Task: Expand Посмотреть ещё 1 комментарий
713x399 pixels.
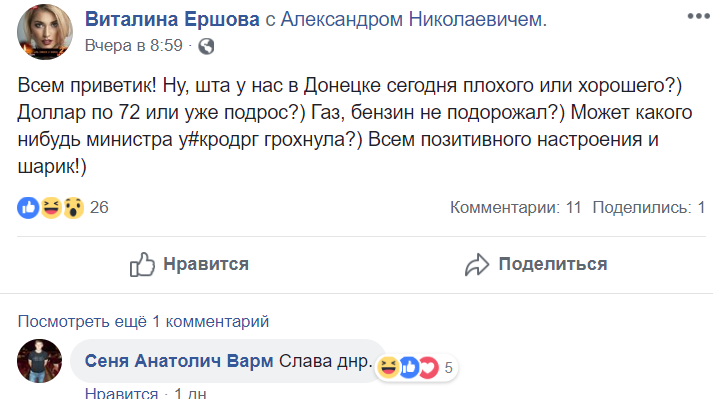Action: tap(143, 322)
